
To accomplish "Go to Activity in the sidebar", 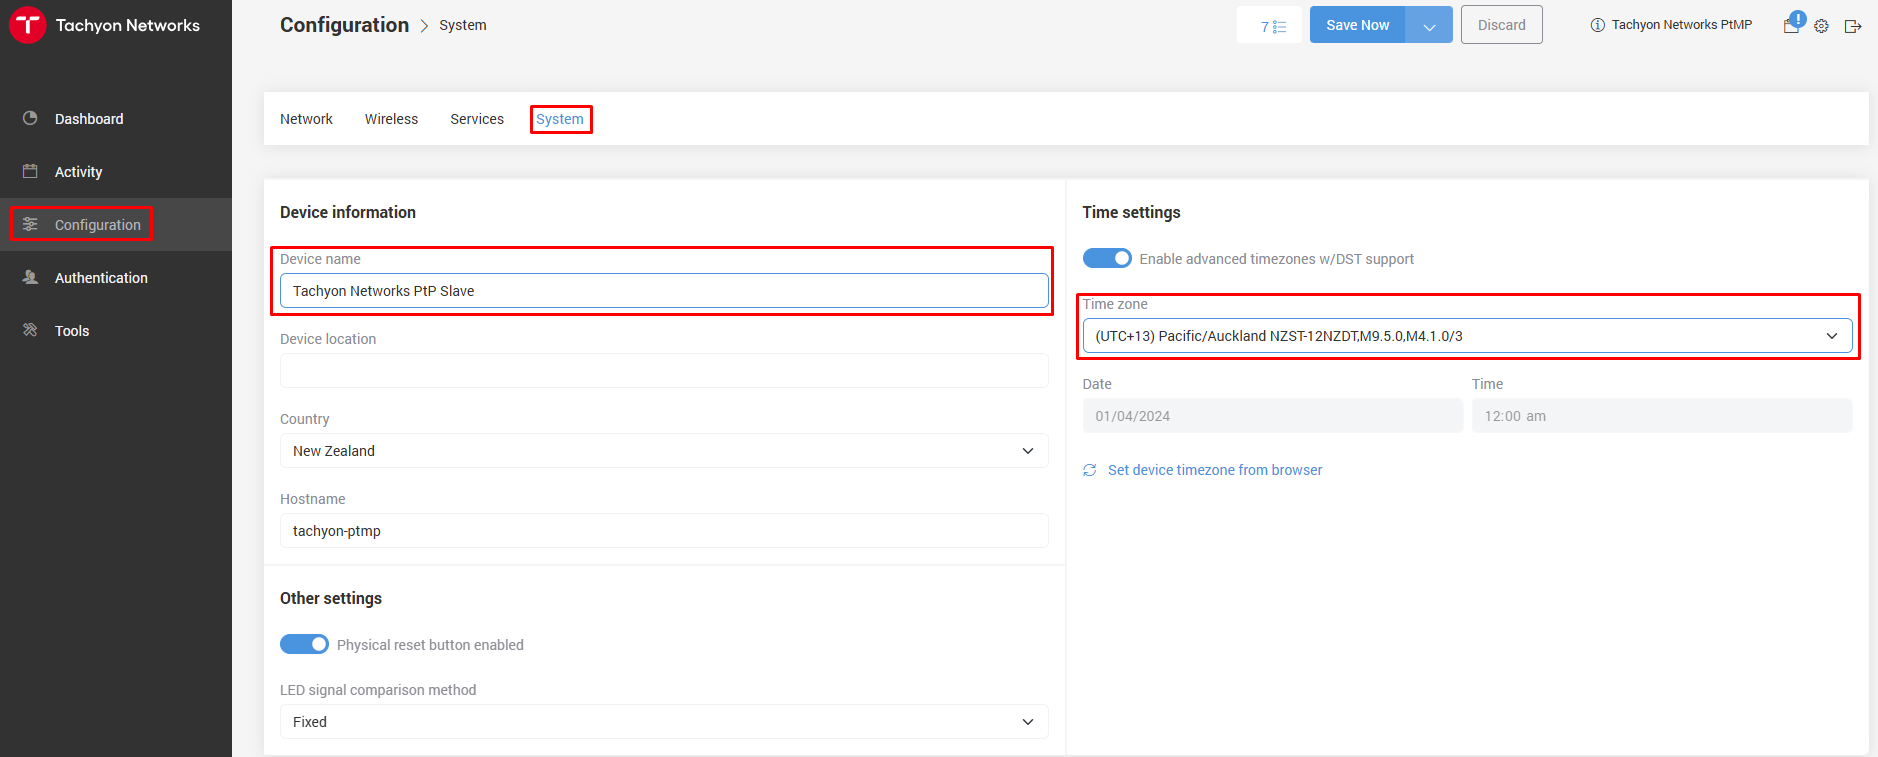I will (116, 172).
